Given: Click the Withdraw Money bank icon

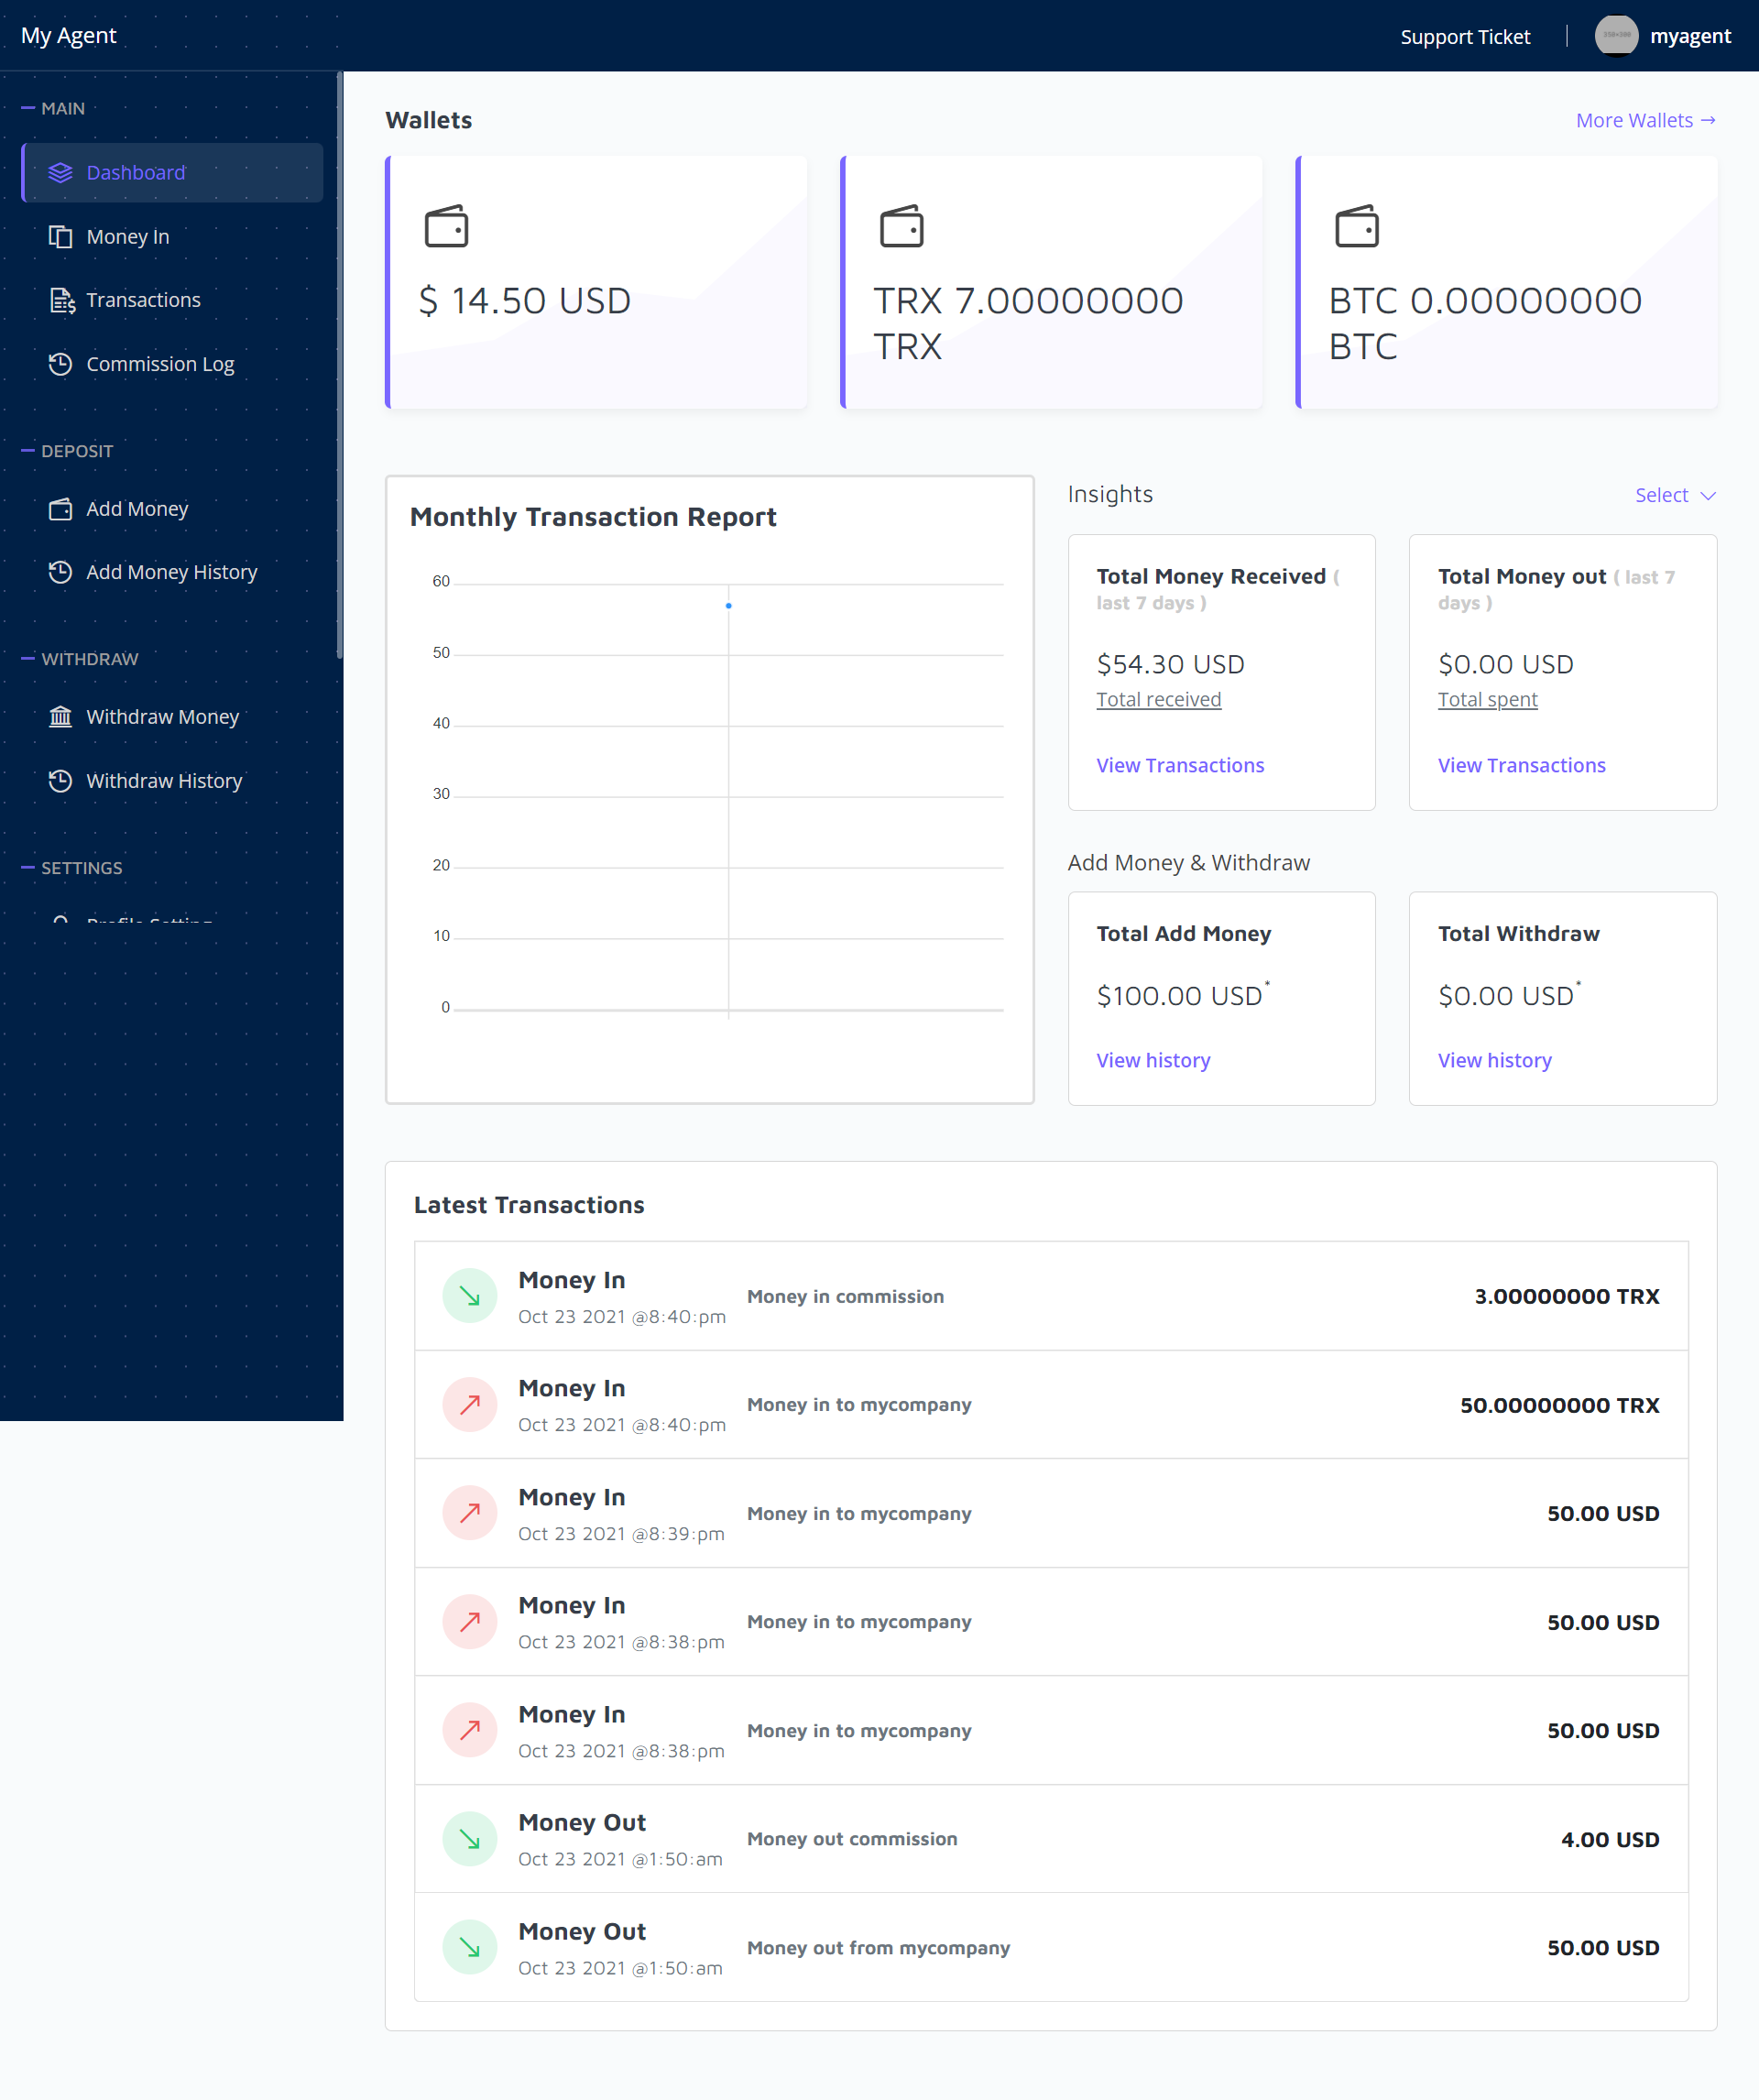Looking at the screenshot, I should click(60, 717).
